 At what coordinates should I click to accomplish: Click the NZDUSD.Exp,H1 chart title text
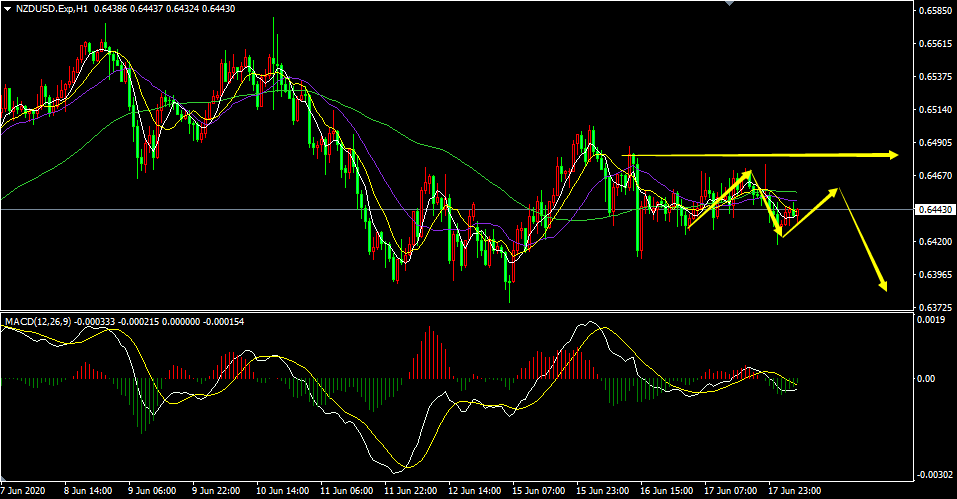(x=52, y=9)
